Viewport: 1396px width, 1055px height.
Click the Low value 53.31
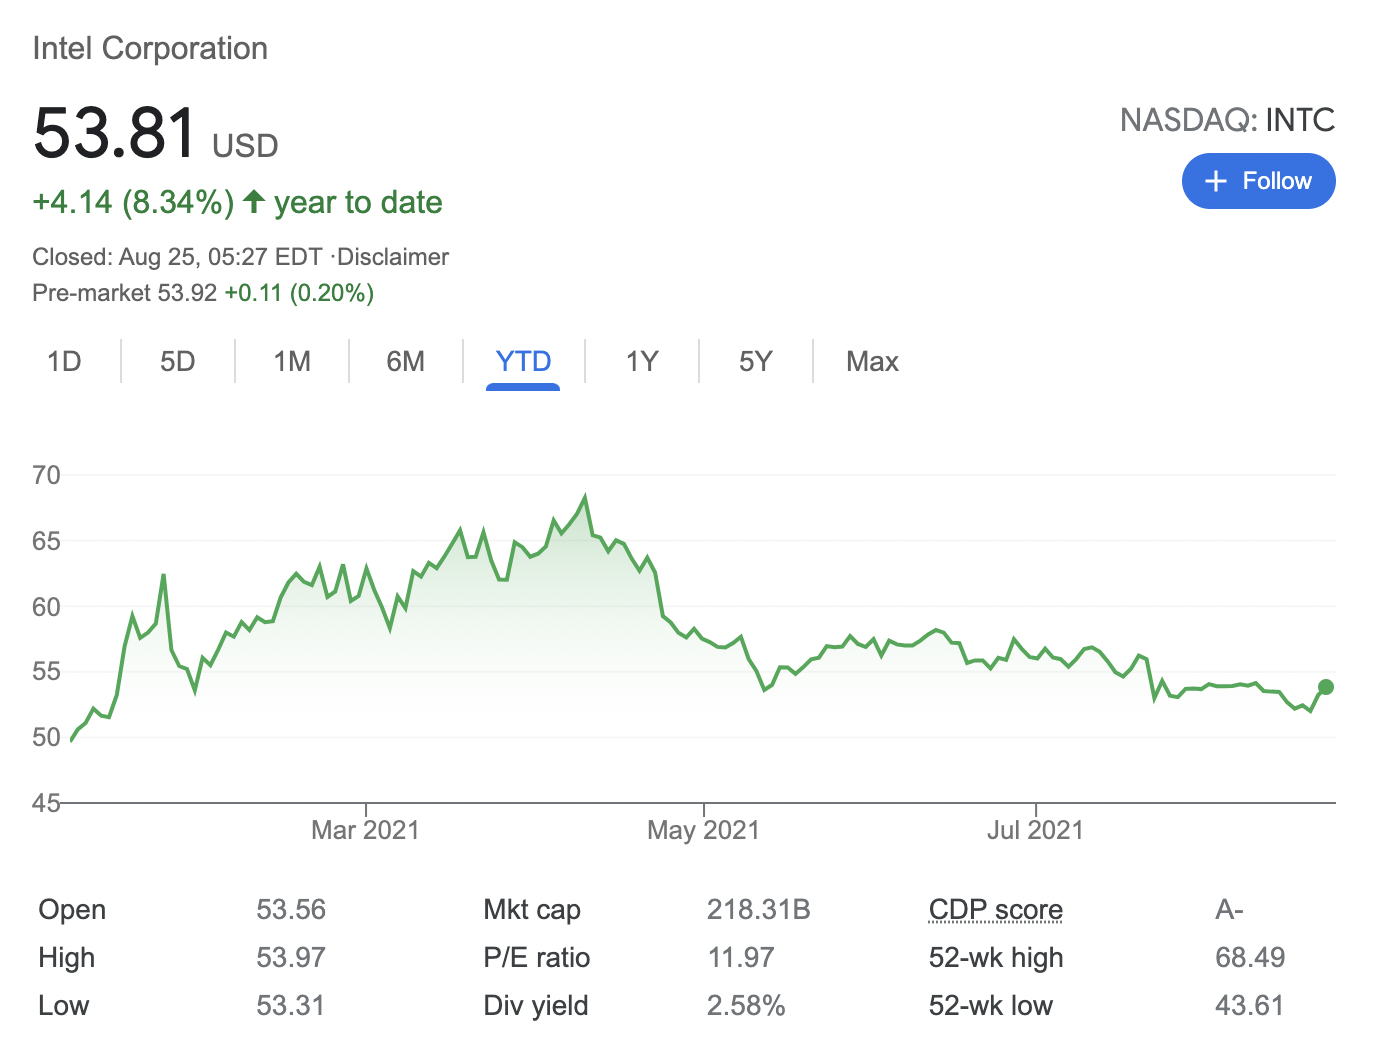pyautogui.click(x=291, y=1005)
